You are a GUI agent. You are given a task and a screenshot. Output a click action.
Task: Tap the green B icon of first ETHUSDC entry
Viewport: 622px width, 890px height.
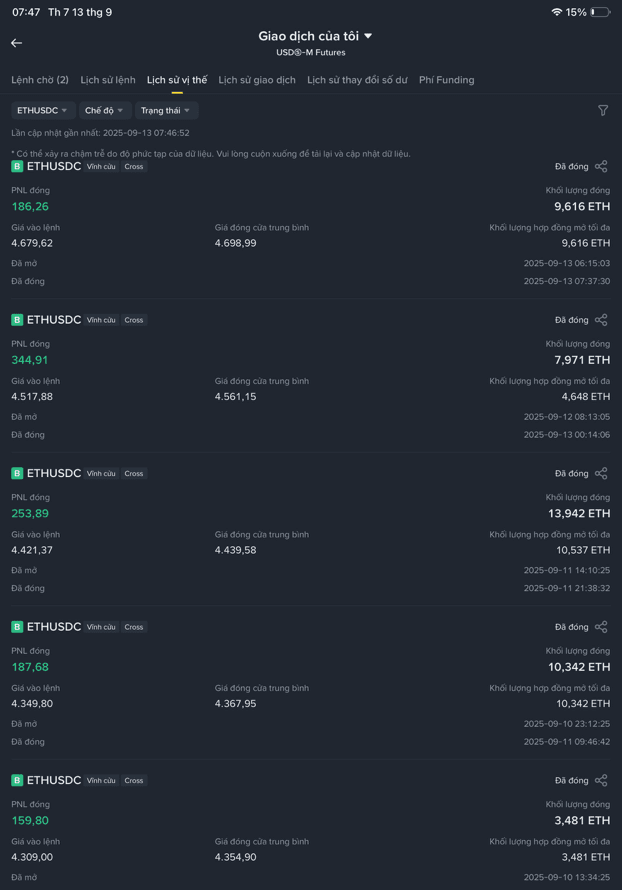(x=17, y=166)
